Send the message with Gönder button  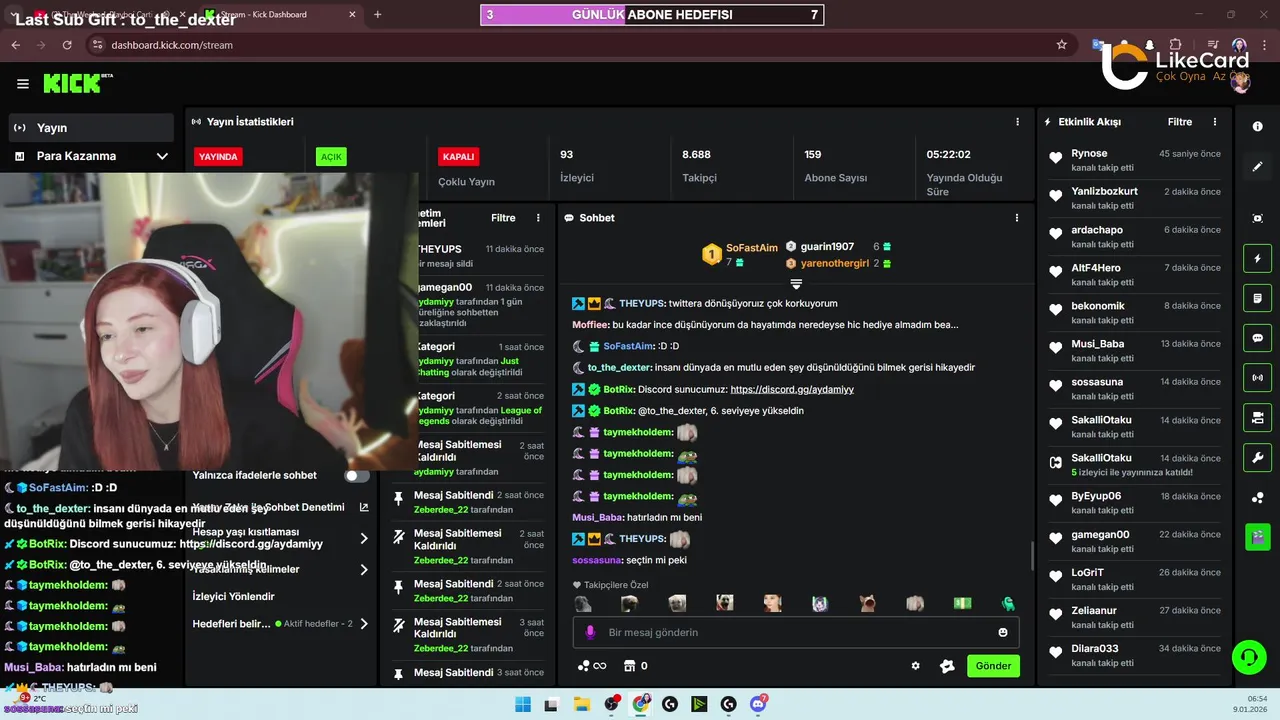(993, 666)
